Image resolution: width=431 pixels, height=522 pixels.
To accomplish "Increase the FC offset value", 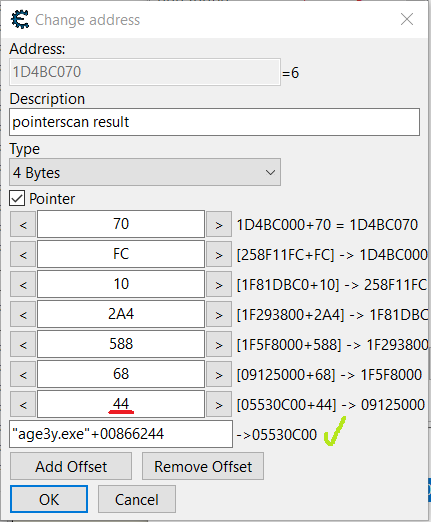I will click(219, 254).
